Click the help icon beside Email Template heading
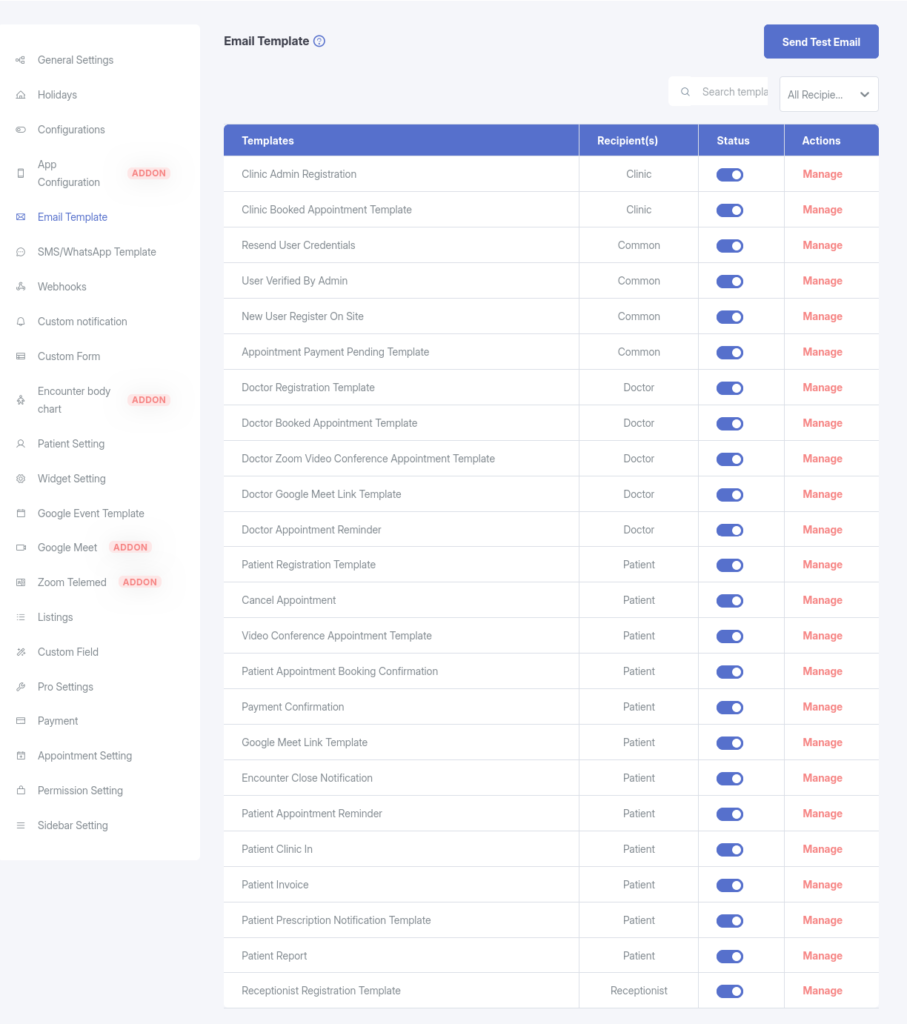The height and width of the screenshot is (1024, 907). (x=319, y=41)
